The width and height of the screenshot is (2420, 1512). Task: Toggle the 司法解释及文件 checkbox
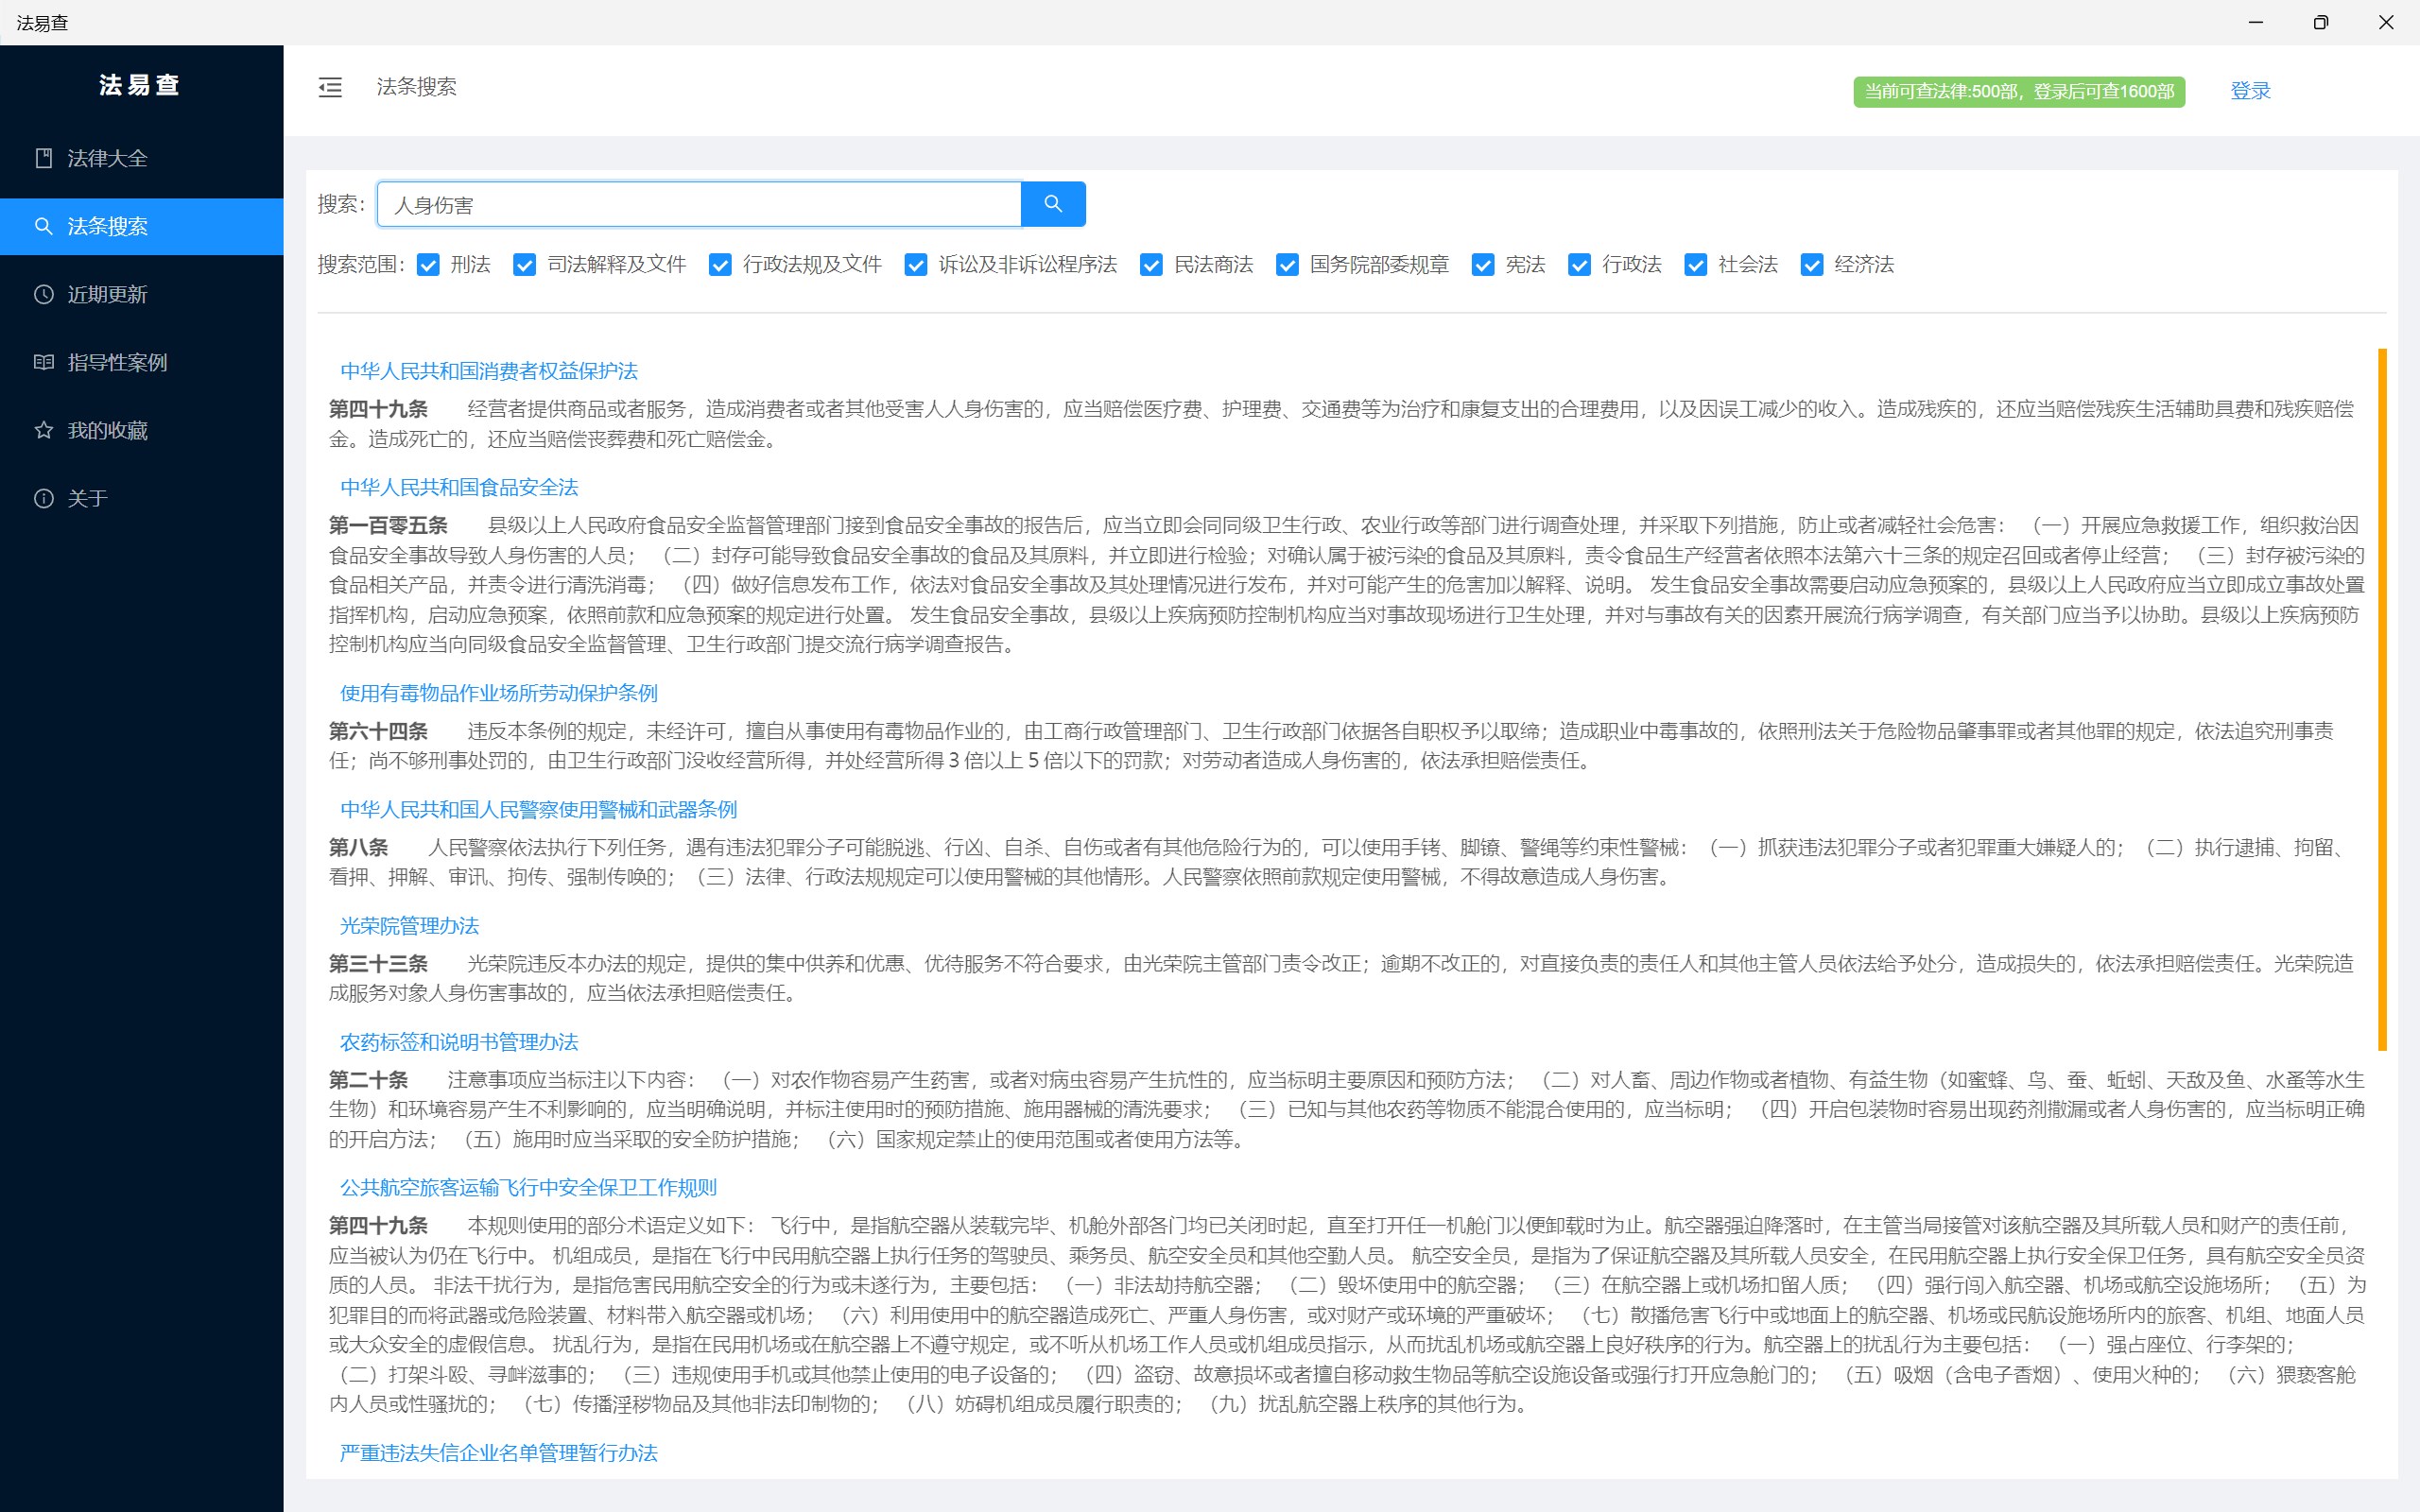tap(524, 265)
